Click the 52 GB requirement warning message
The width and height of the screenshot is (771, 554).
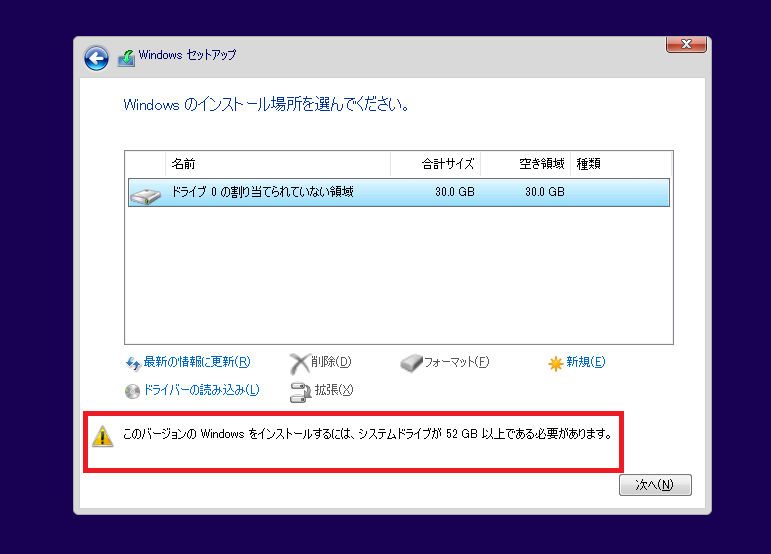(x=367, y=434)
